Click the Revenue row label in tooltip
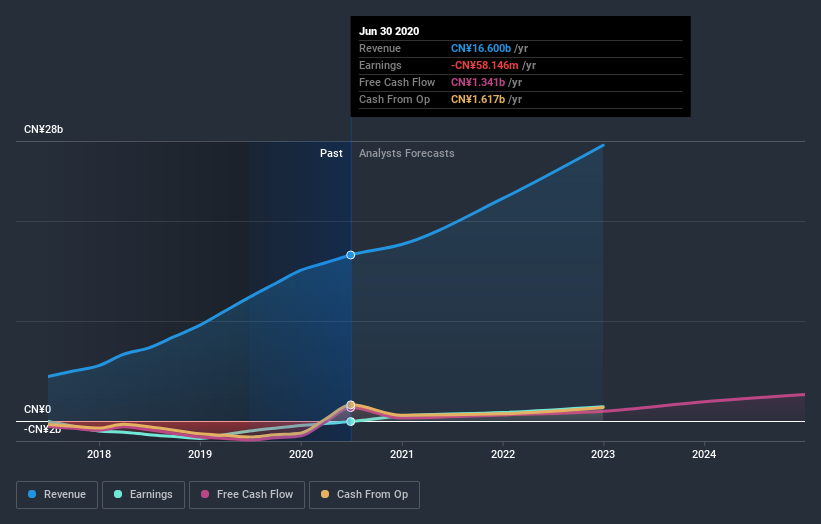The height and width of the screenshot is (524, 821). pyautogui.click(x=380, y=49)
